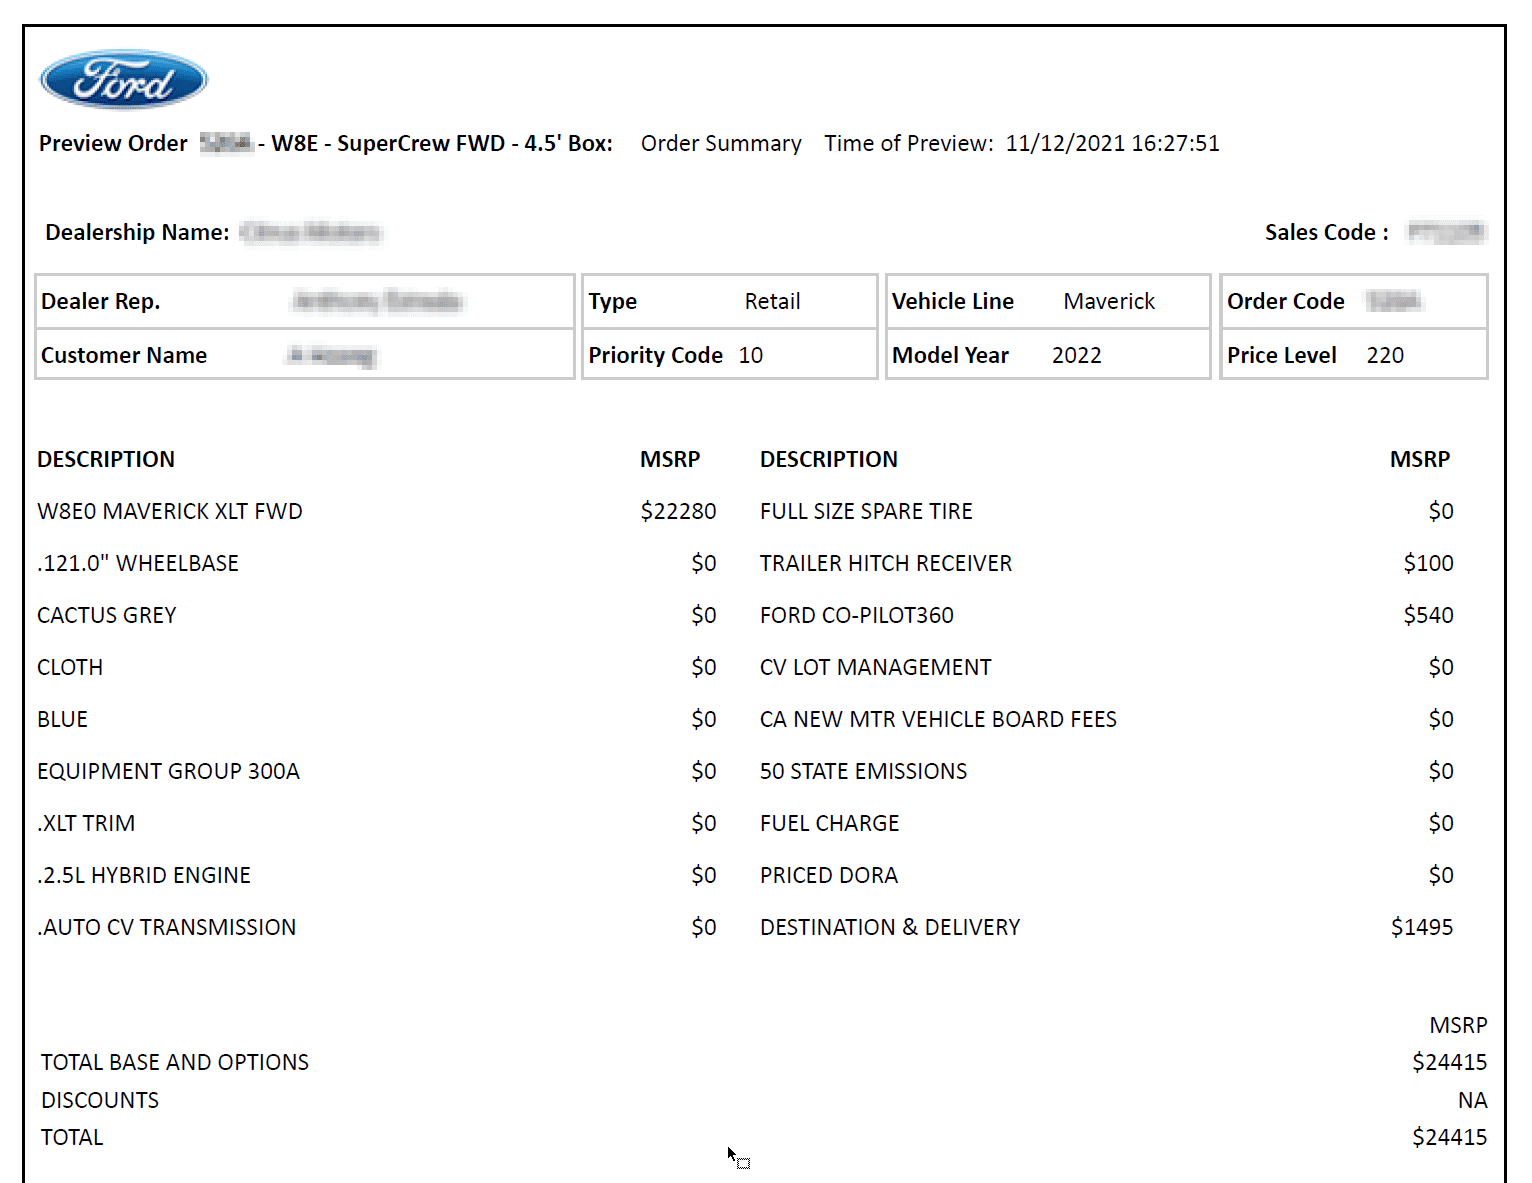
Task: Click the 'Model Year' label
Action: click(x=950, y=356)
